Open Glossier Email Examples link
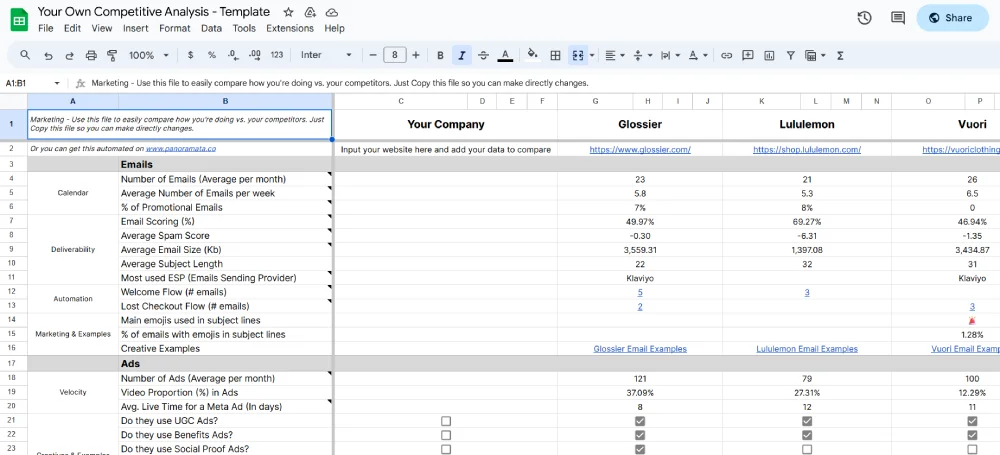 tap(640, 349)
